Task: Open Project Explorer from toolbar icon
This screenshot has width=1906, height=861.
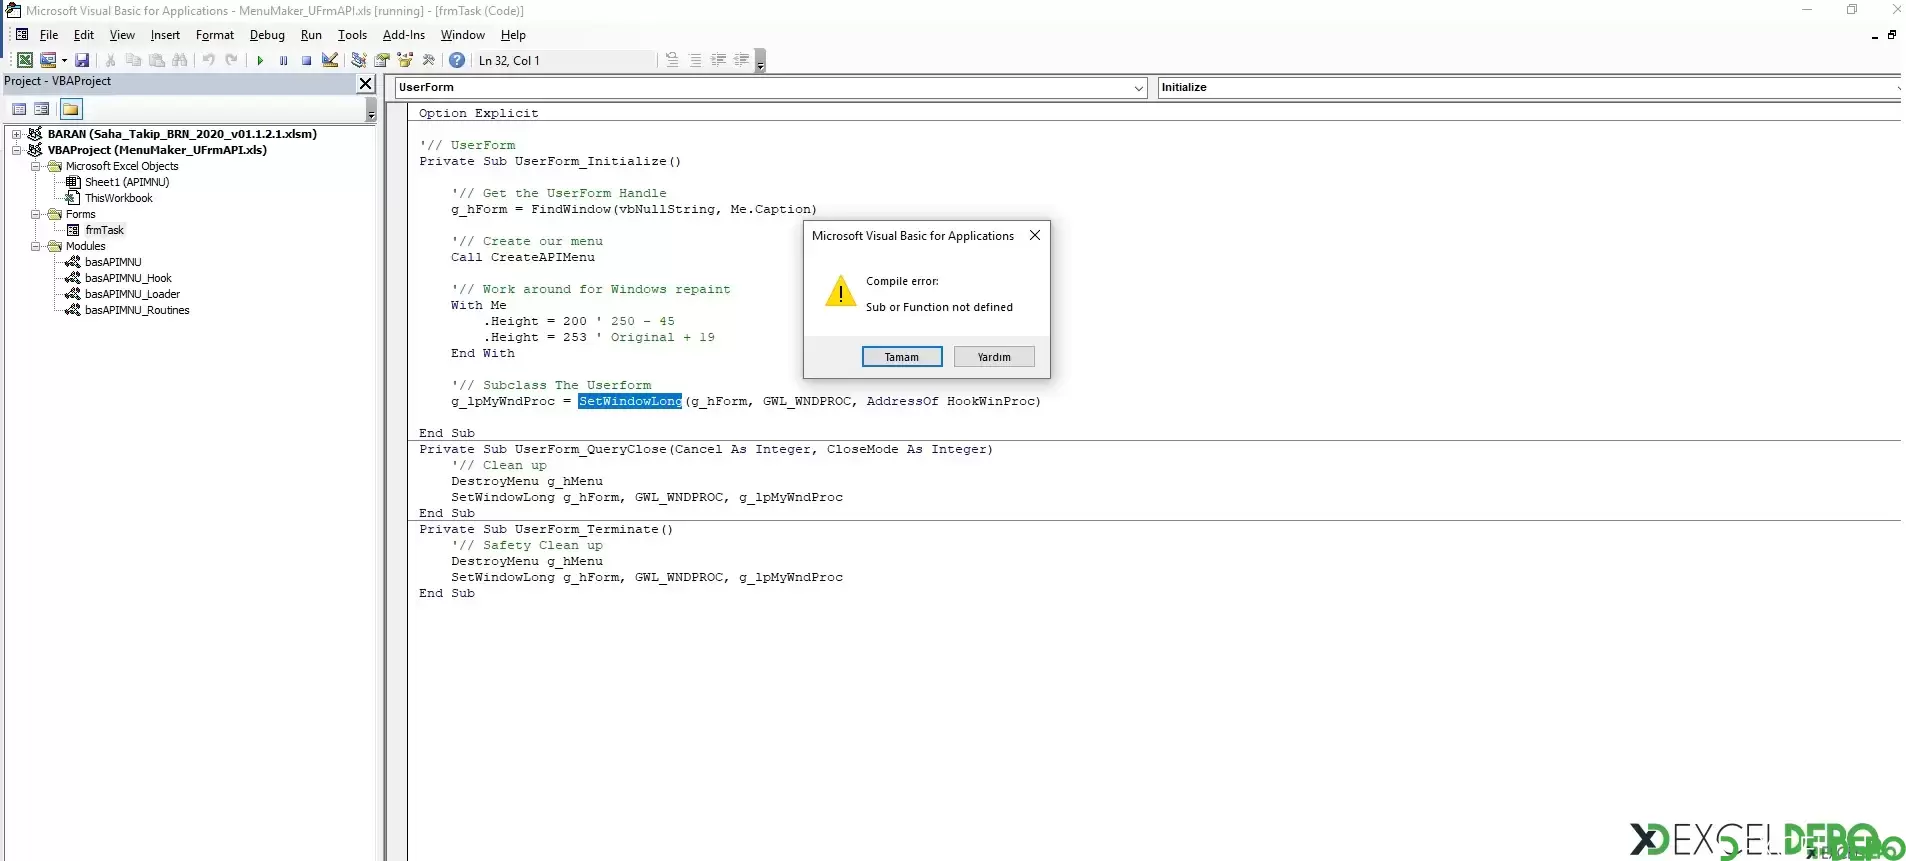Action: tap(358, 60)
